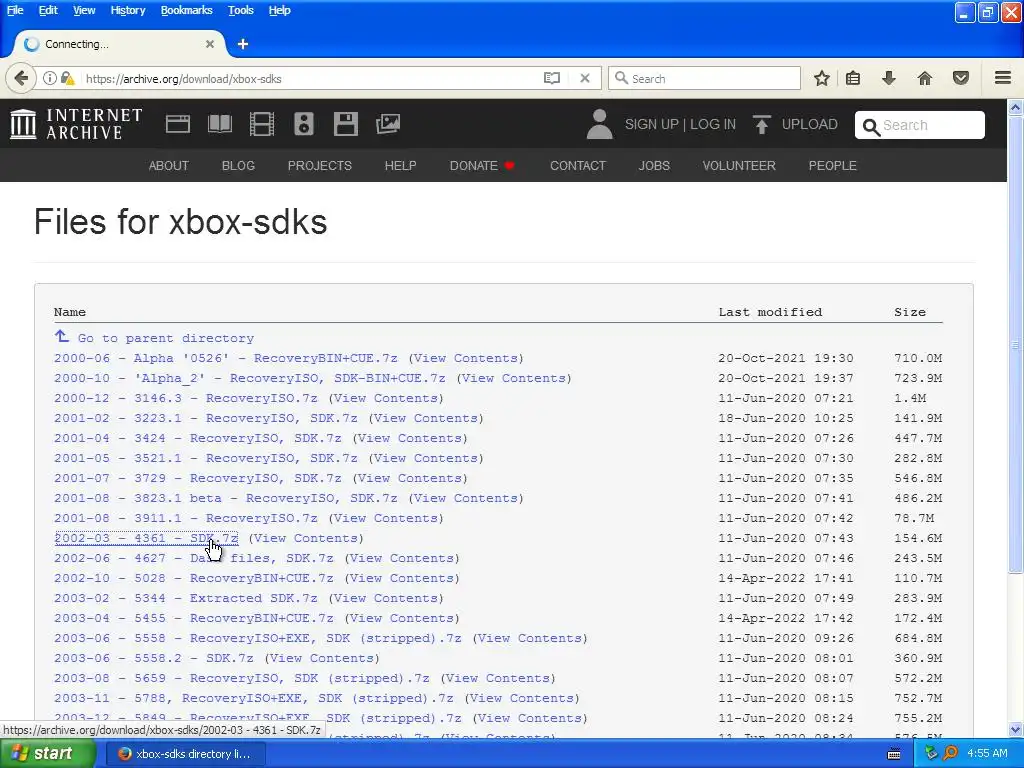Click the page scrollbar up arrow
The height and width of the screenshot is (768, 1024).
tap(1015, 107)
